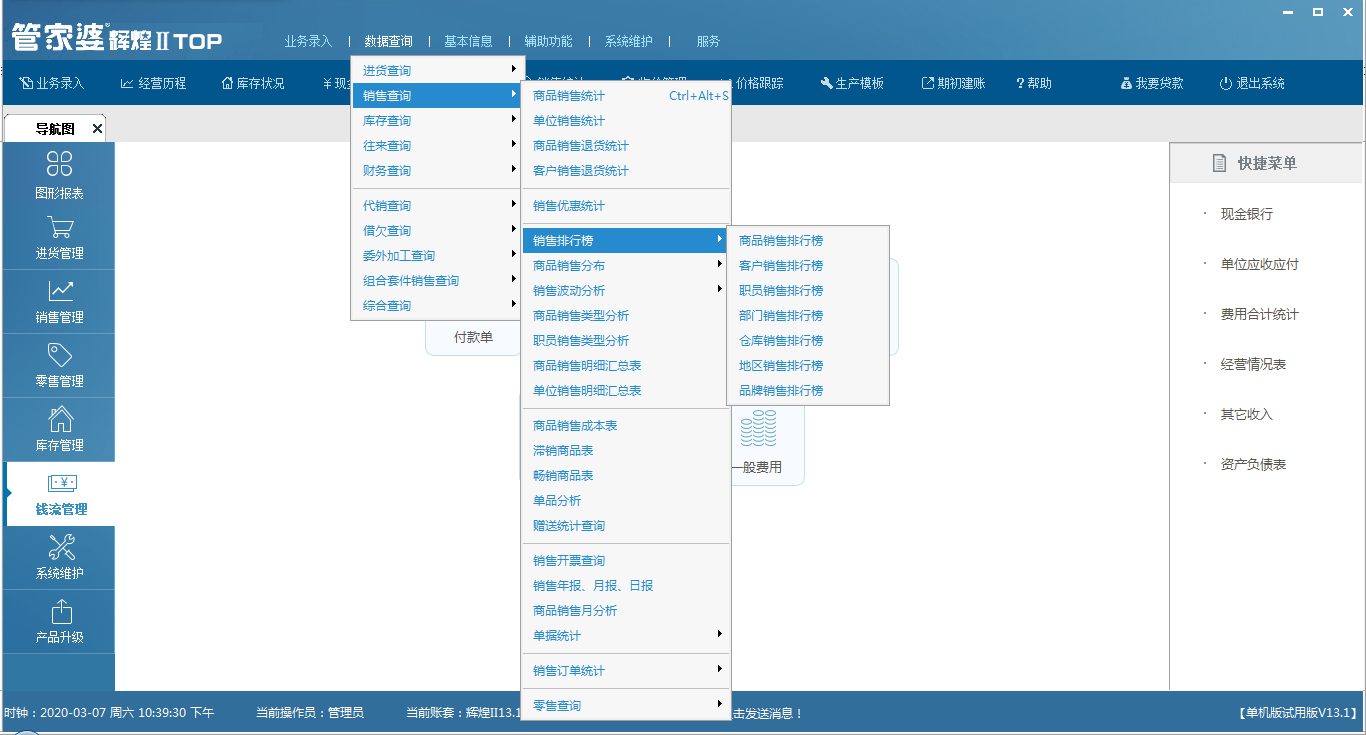Open 销售管理 chart icon in sidebar
The image size is (1366, 735).
[x=59, y=292]
